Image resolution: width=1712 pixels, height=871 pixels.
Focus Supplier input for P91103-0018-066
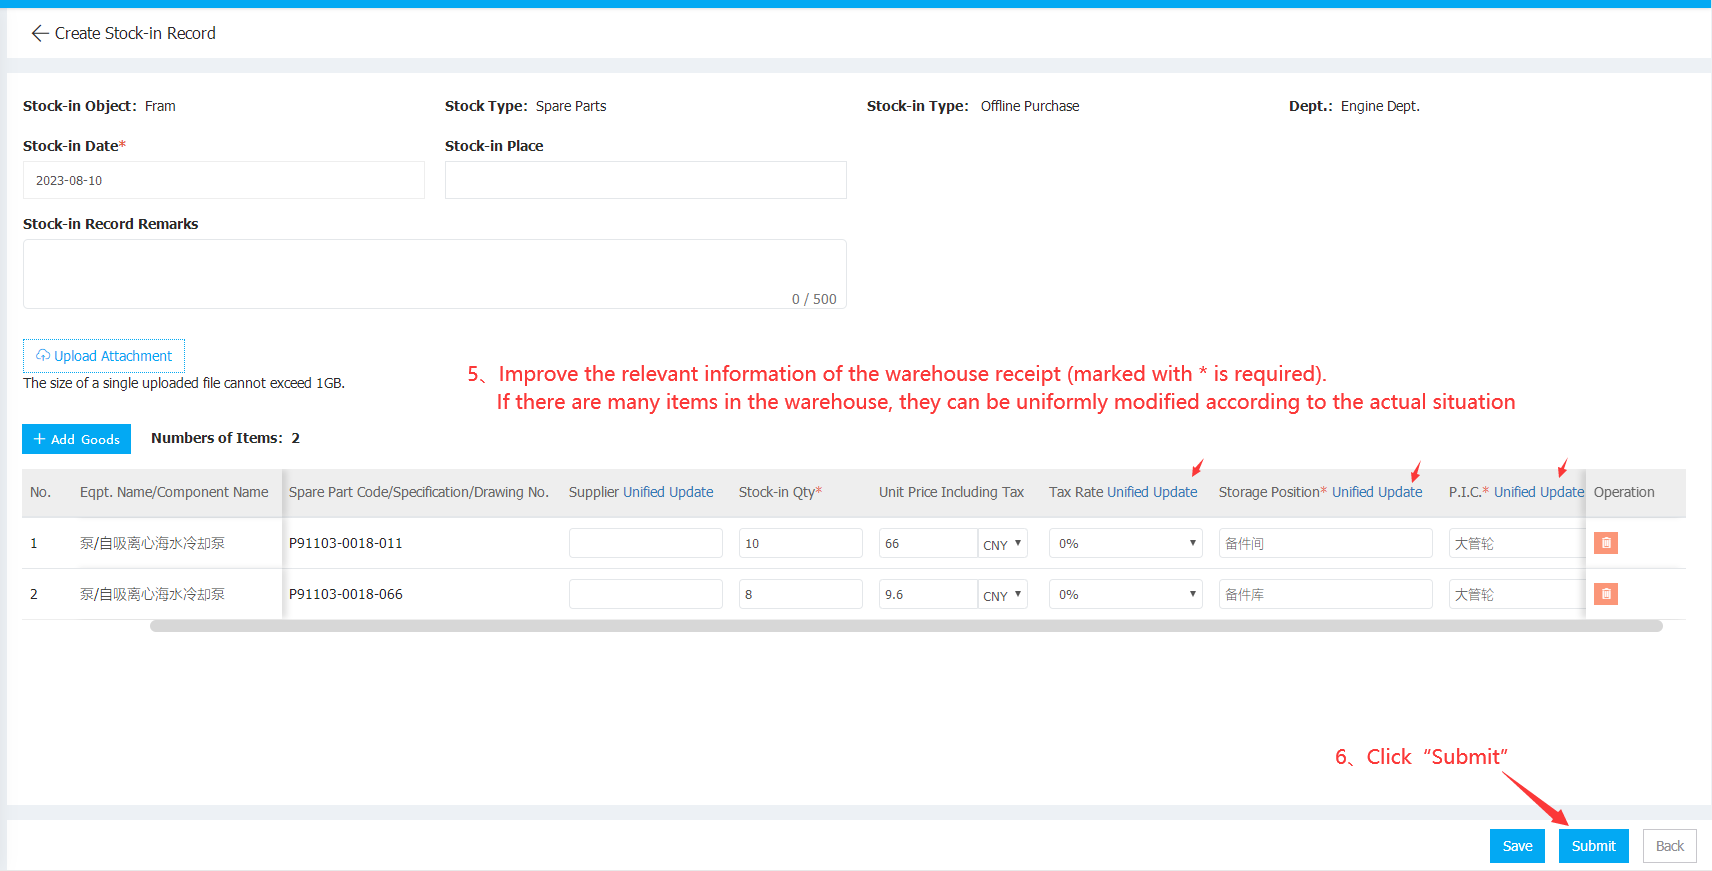tap(646, 594)
